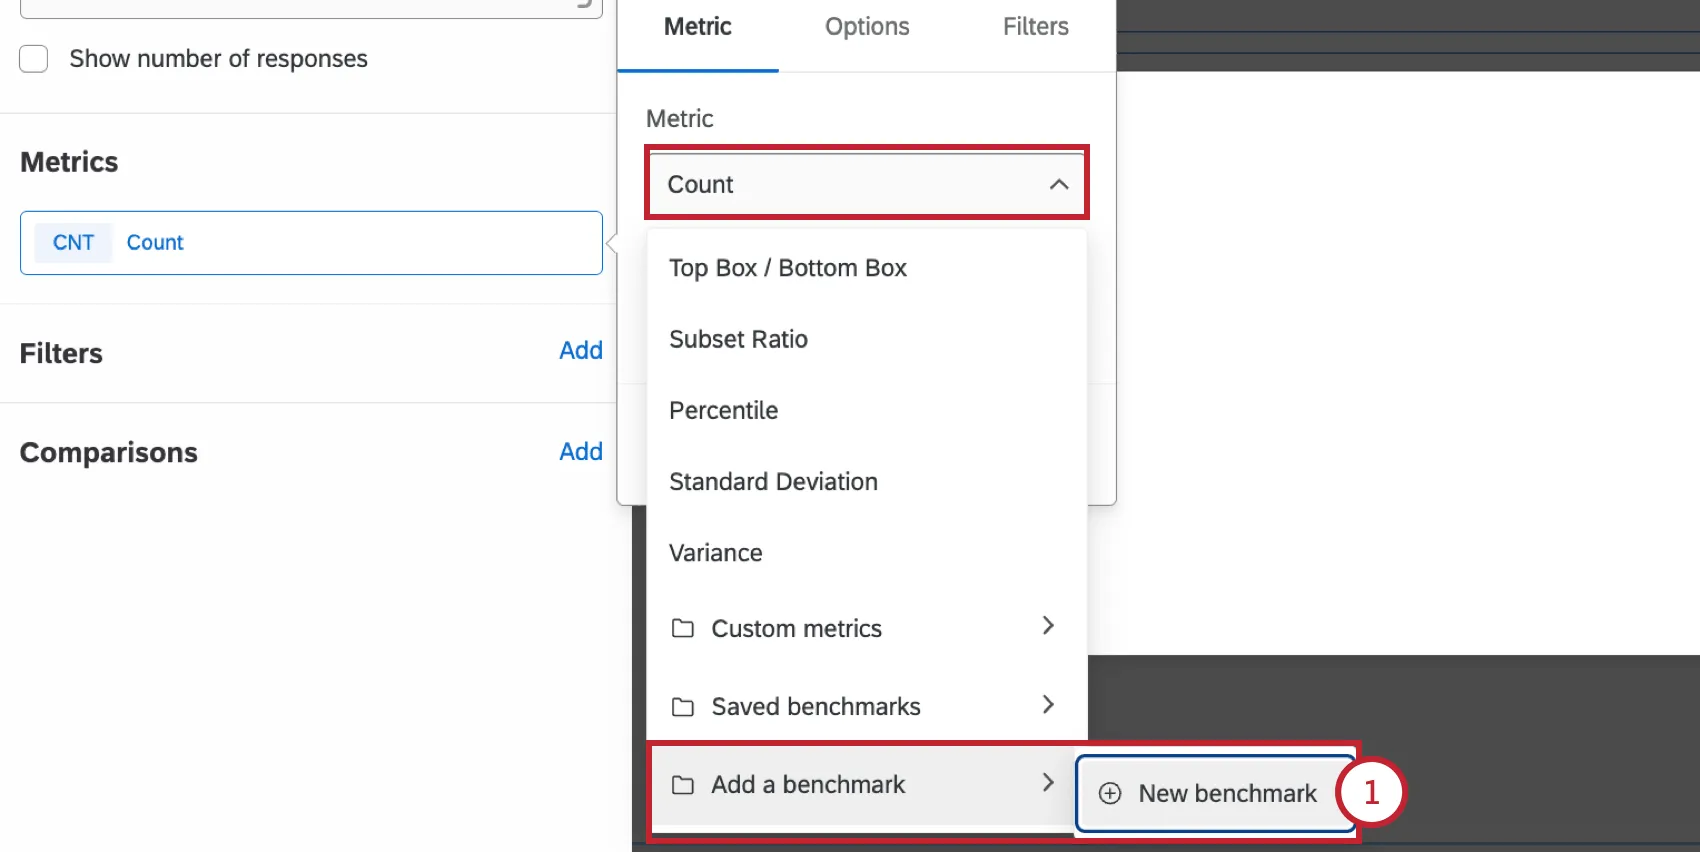Select the CNT Count metric row
Screen dimensions: 1700x852
311,243
